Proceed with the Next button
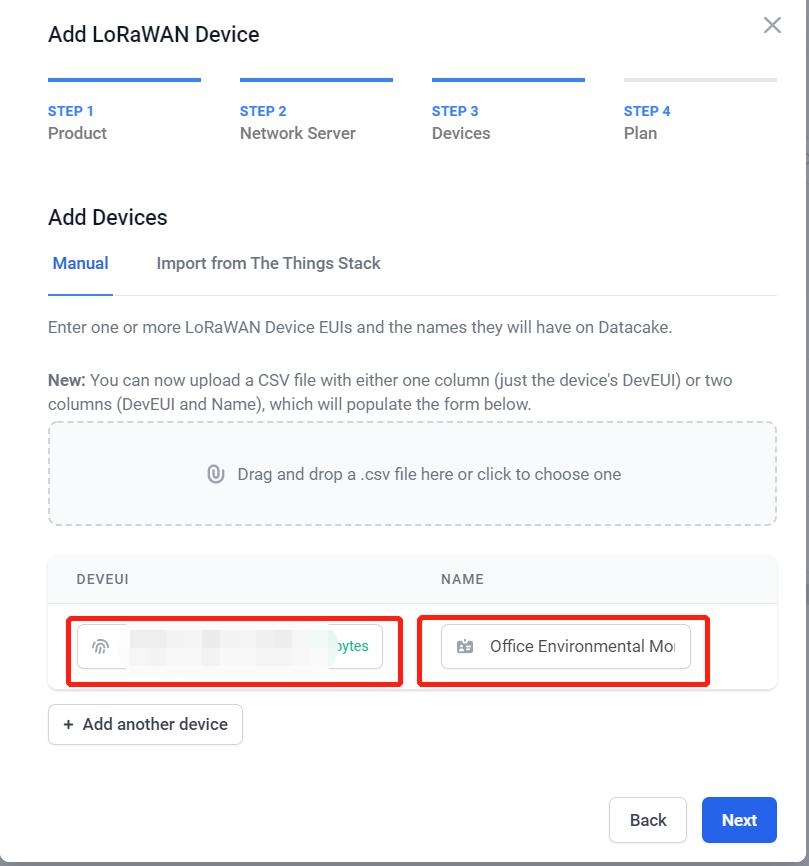The width and height of the screenshot is (809, 866). pyautogui.click(x=738, y=820)
